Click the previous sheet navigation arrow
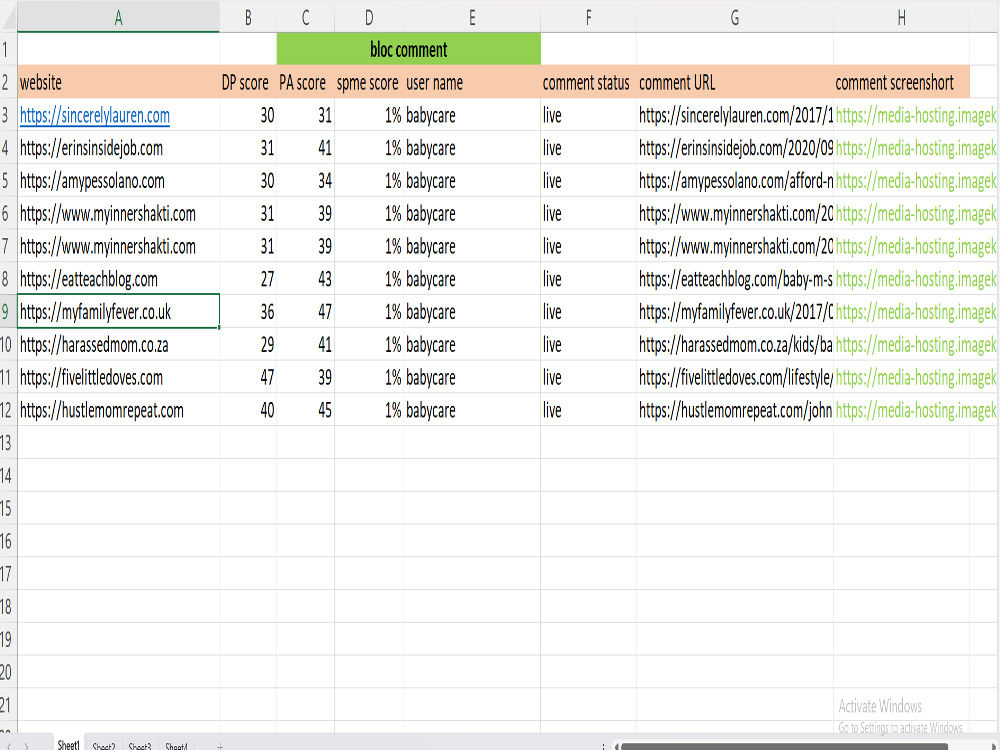 coord(8,746)
